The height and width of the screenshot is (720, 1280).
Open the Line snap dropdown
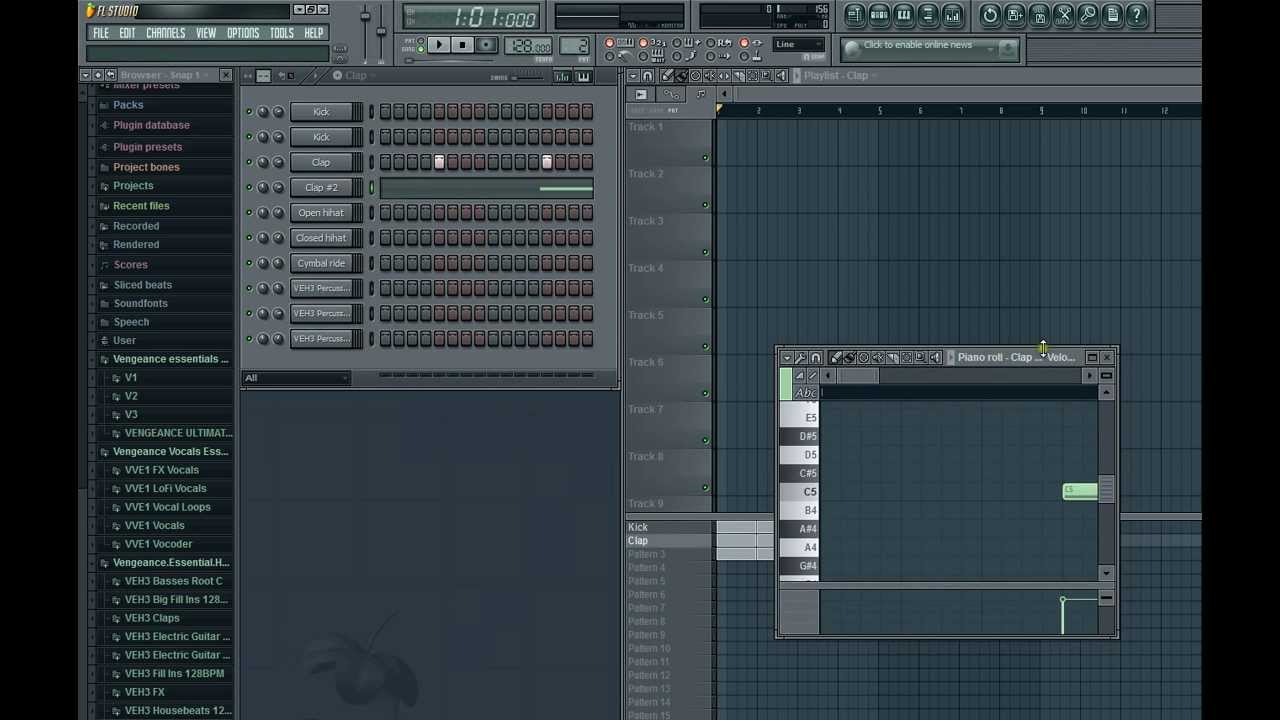pyautogui.click(x=799, y=44)
